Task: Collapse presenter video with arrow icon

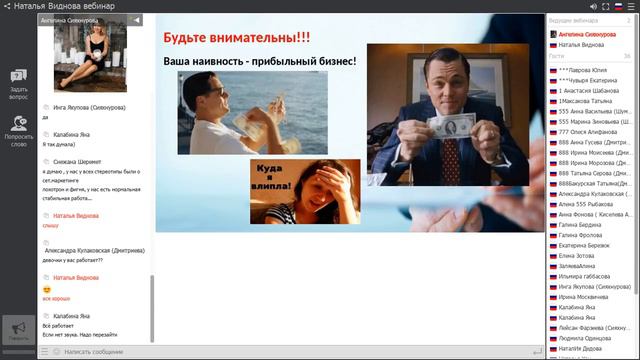Action: (136, 20)
